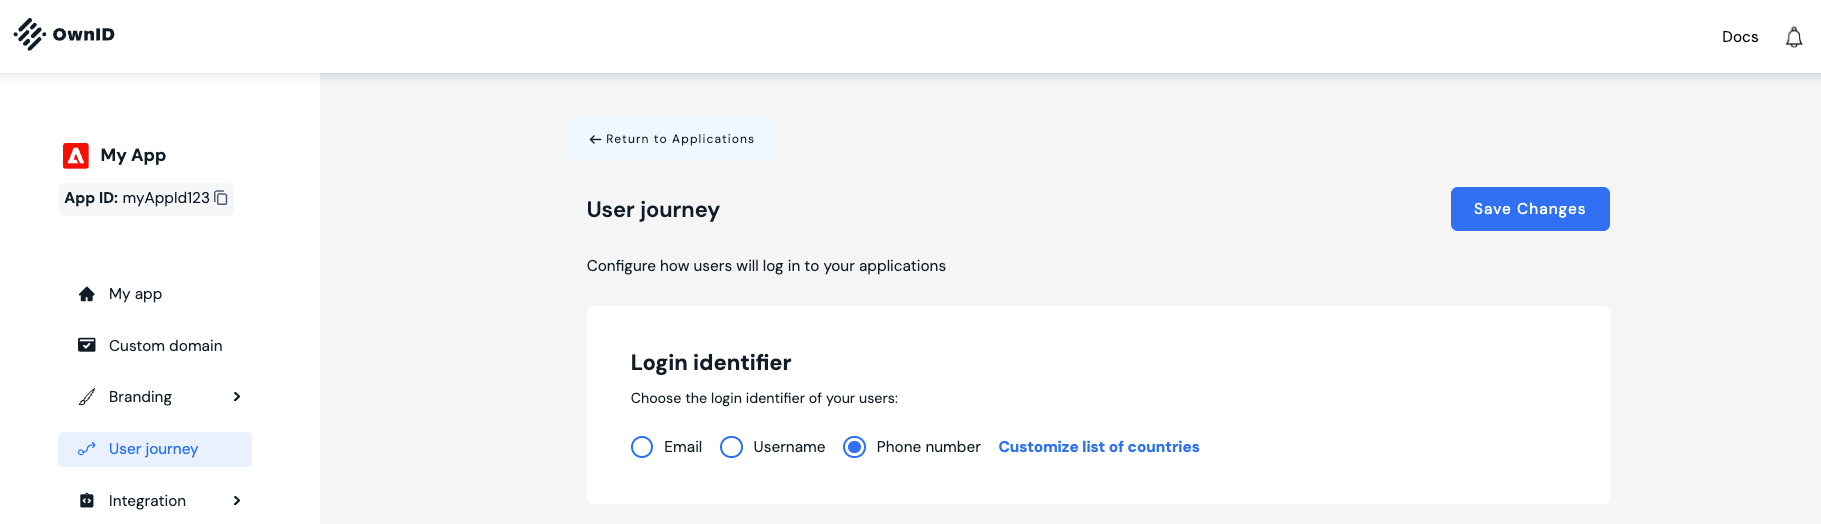Select the Username radio button
Image resolution: width=1821 pixels, height=524 pixels.
point(731,447)
